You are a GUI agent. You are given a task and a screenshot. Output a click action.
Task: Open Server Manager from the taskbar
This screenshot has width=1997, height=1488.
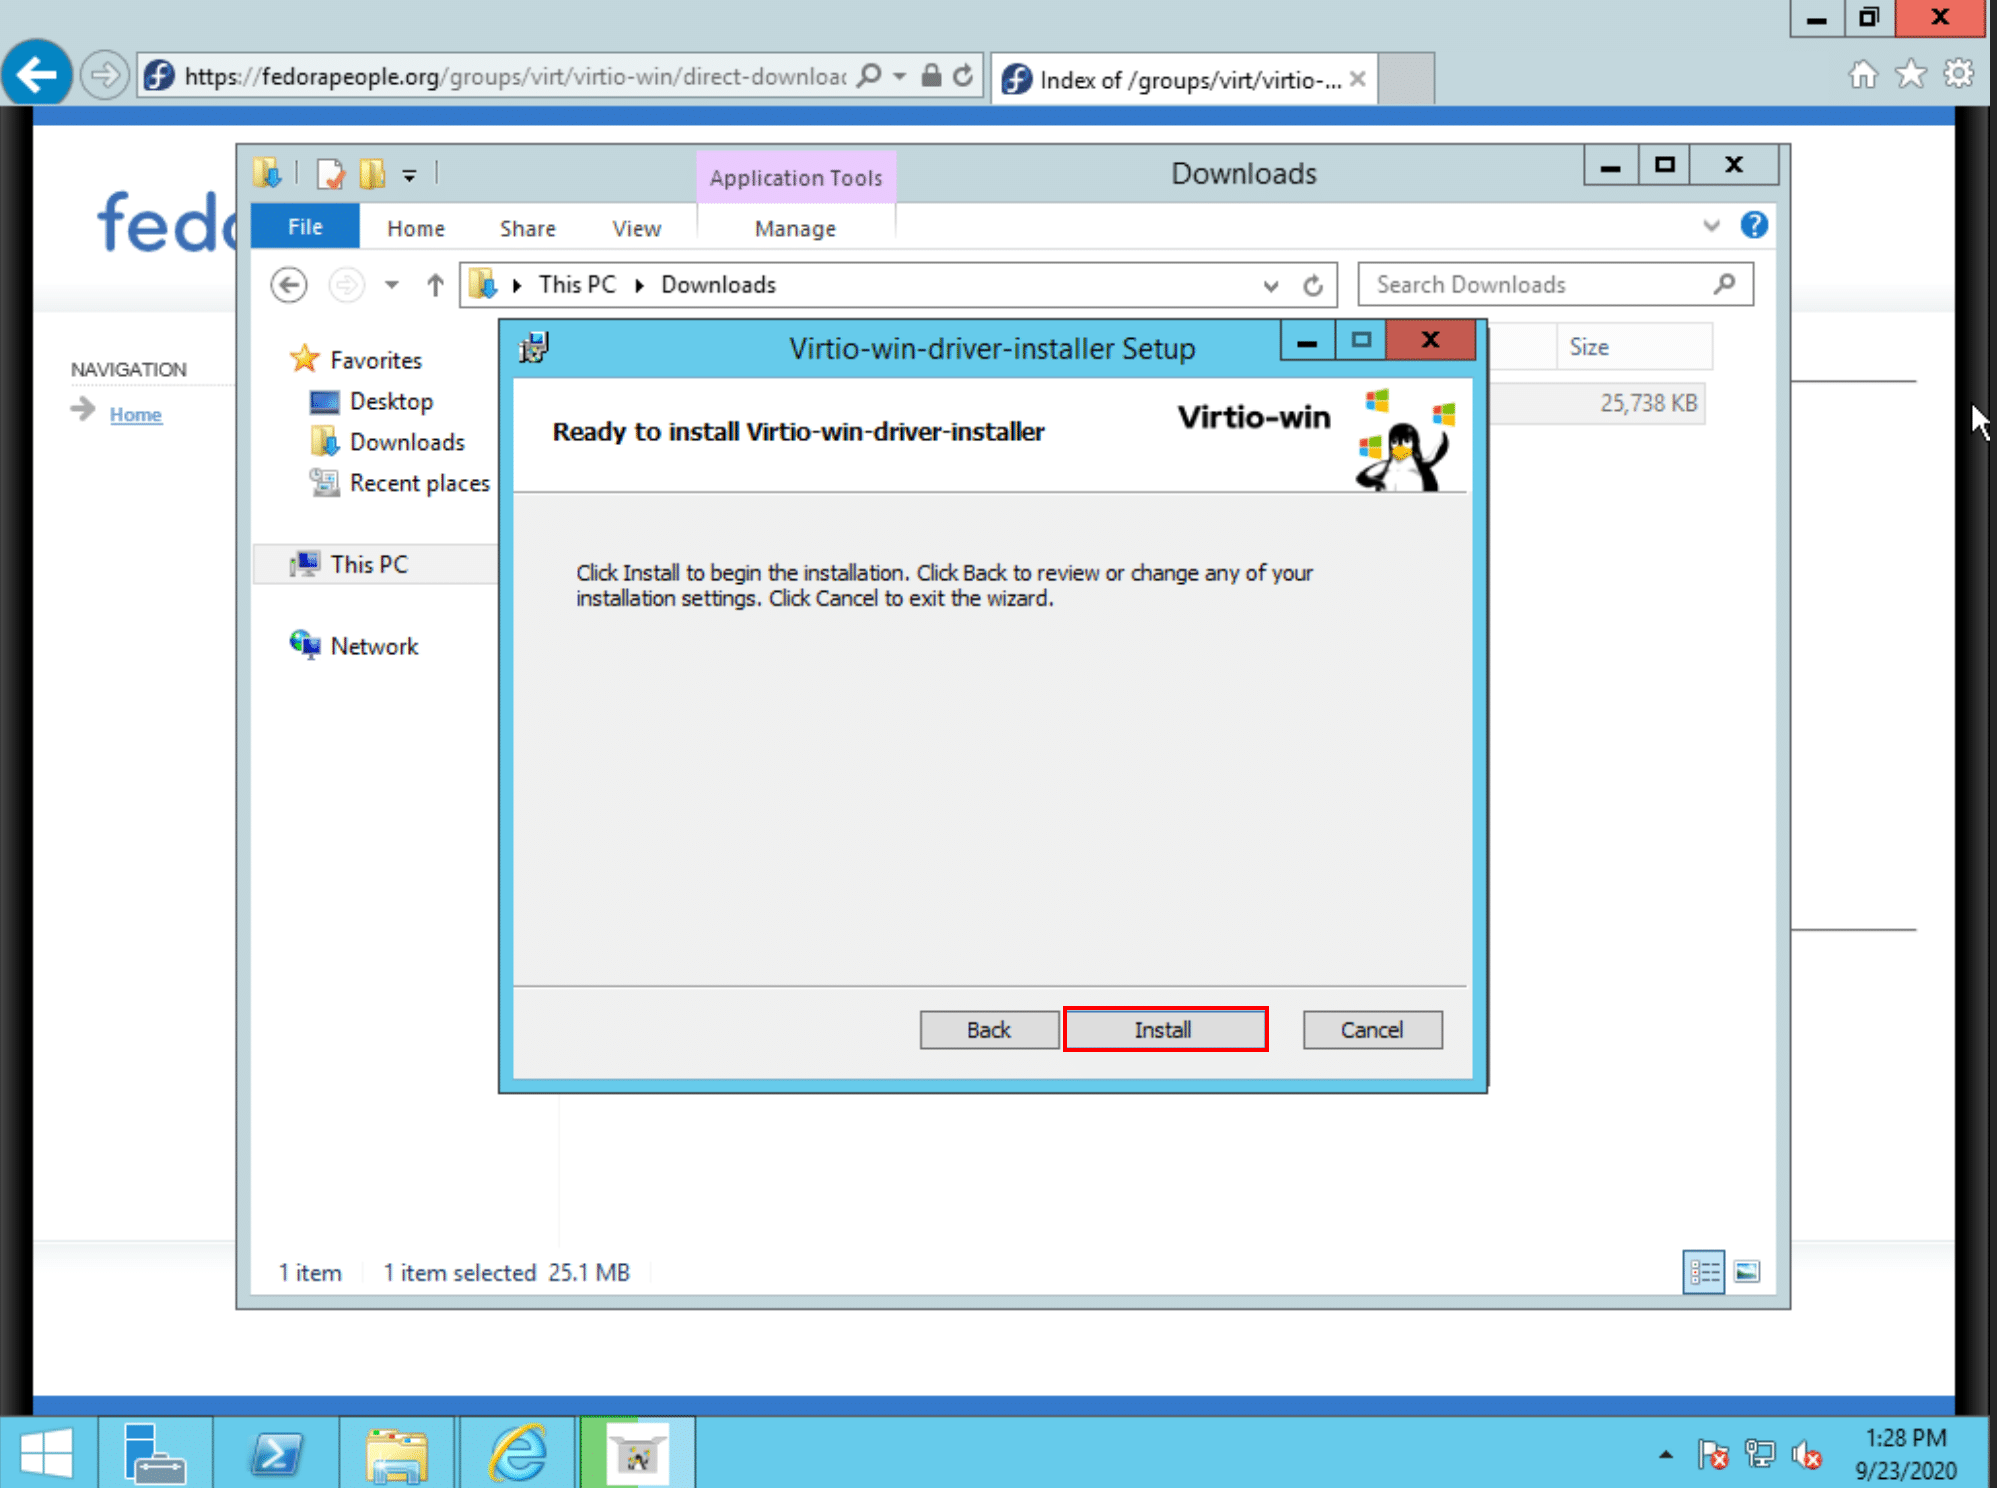point(154,1453)
